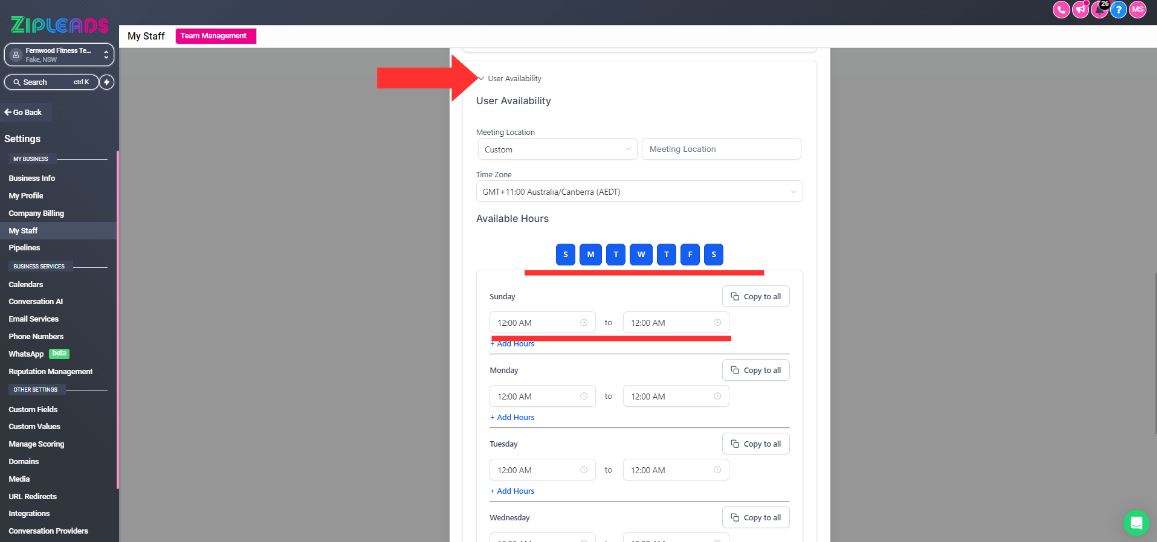Click Copy to all for Monday
Viewport: 1157px width, 542px height.
pos(756,370)
